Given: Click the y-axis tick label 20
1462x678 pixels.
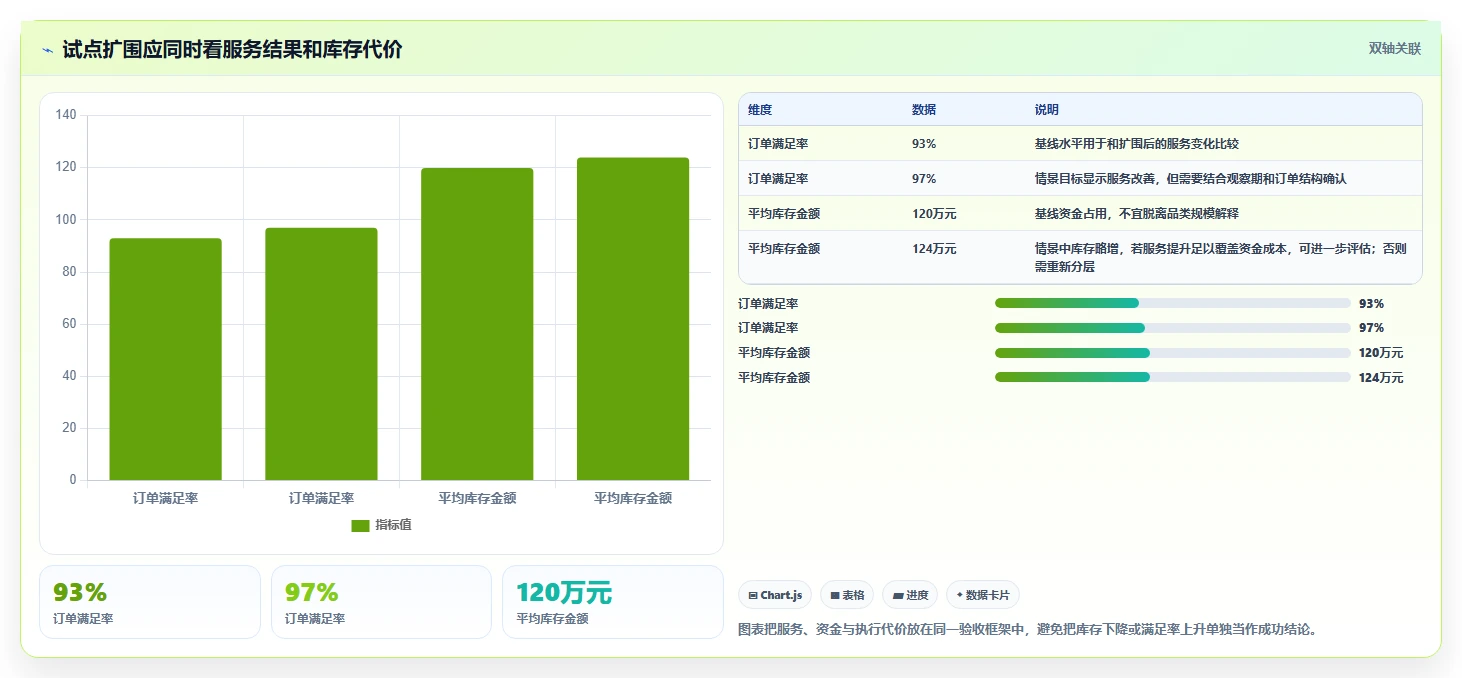Looking at the screenshot, I should [69, 428].
